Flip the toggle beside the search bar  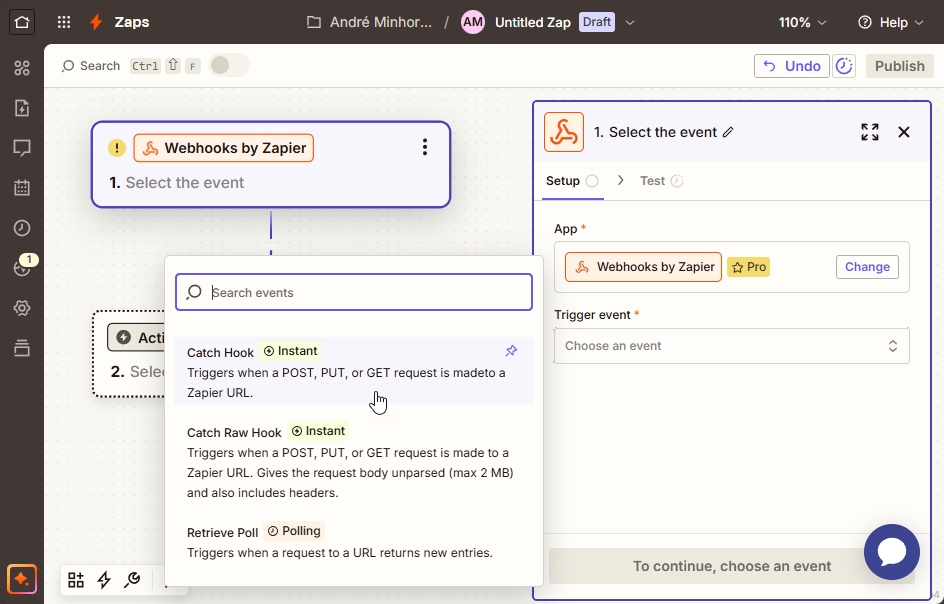tap(228, 65)
